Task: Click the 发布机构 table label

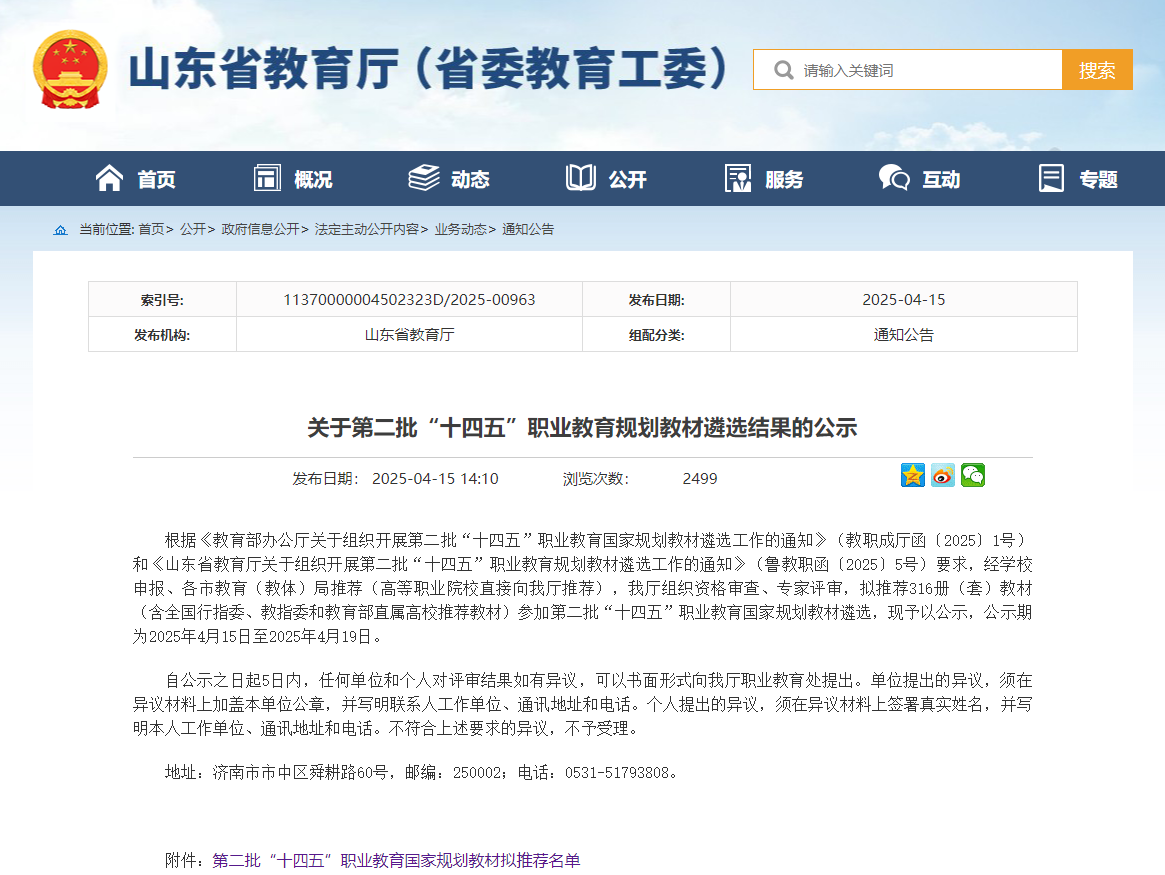Action: tap(162, 335)
